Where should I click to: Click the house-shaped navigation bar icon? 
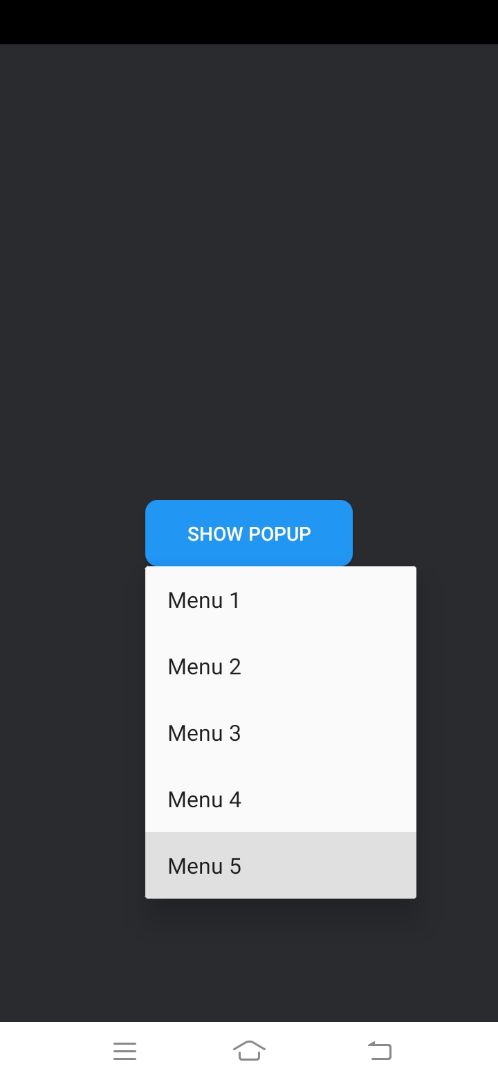pyautogui.click(x=249, y=1050)
